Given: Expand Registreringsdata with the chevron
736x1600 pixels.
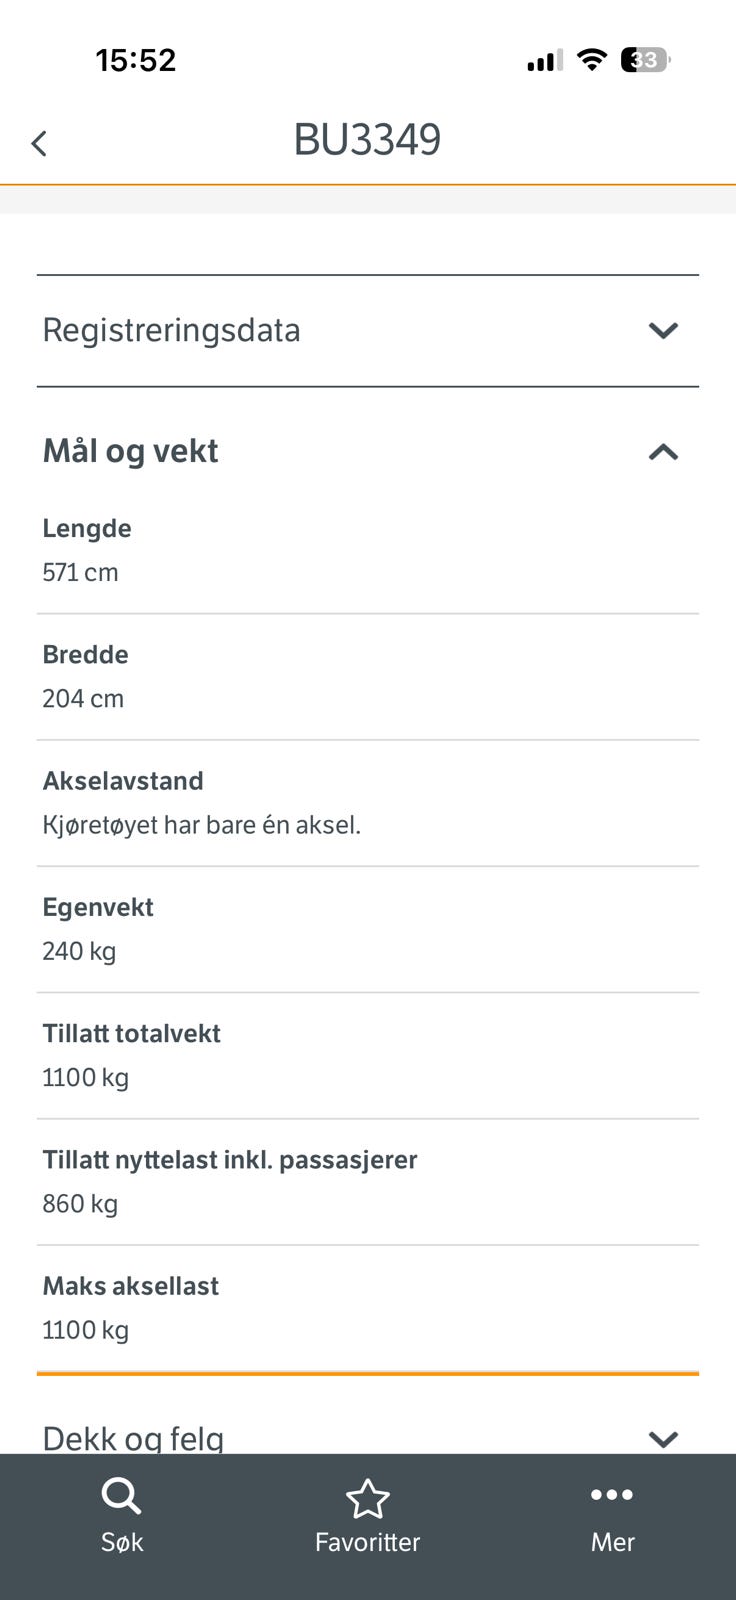Looking at the screenshot, I should 663,330.
